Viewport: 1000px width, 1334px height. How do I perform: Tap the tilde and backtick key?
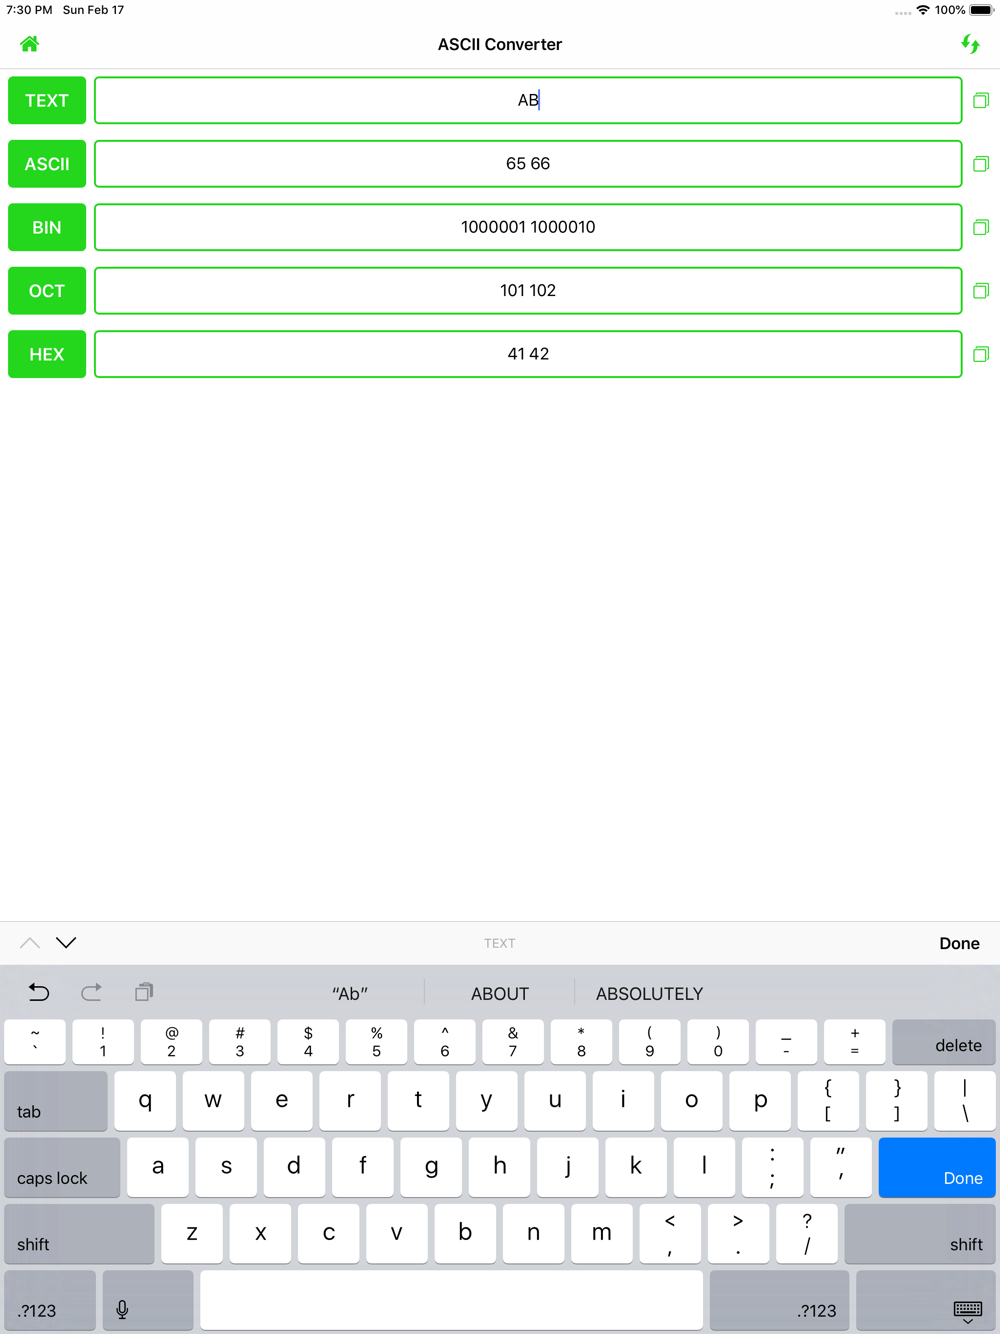point(35,1042)
